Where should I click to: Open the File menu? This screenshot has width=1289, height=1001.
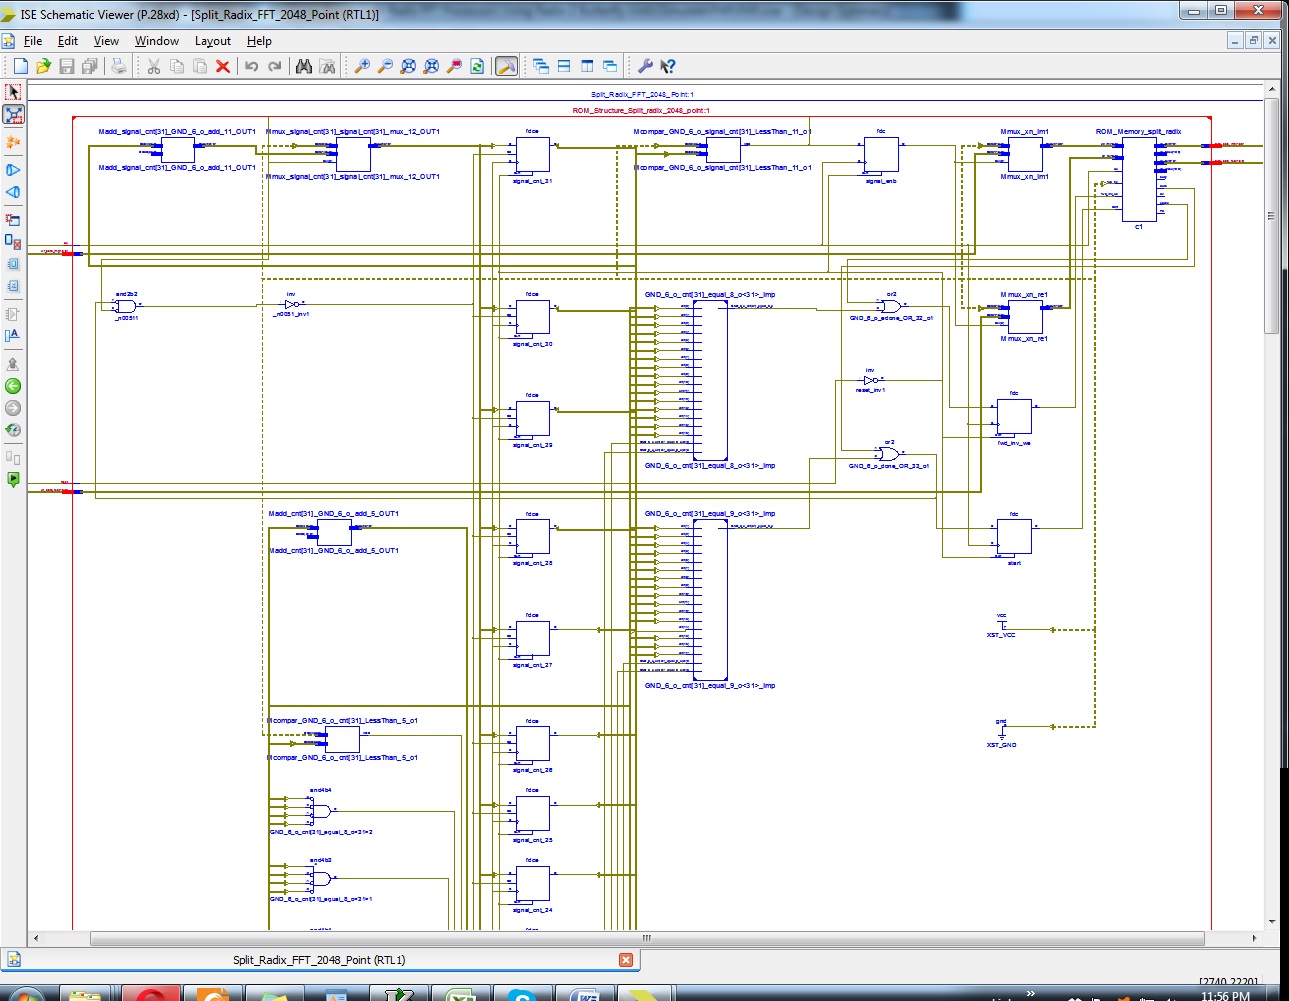33,41
